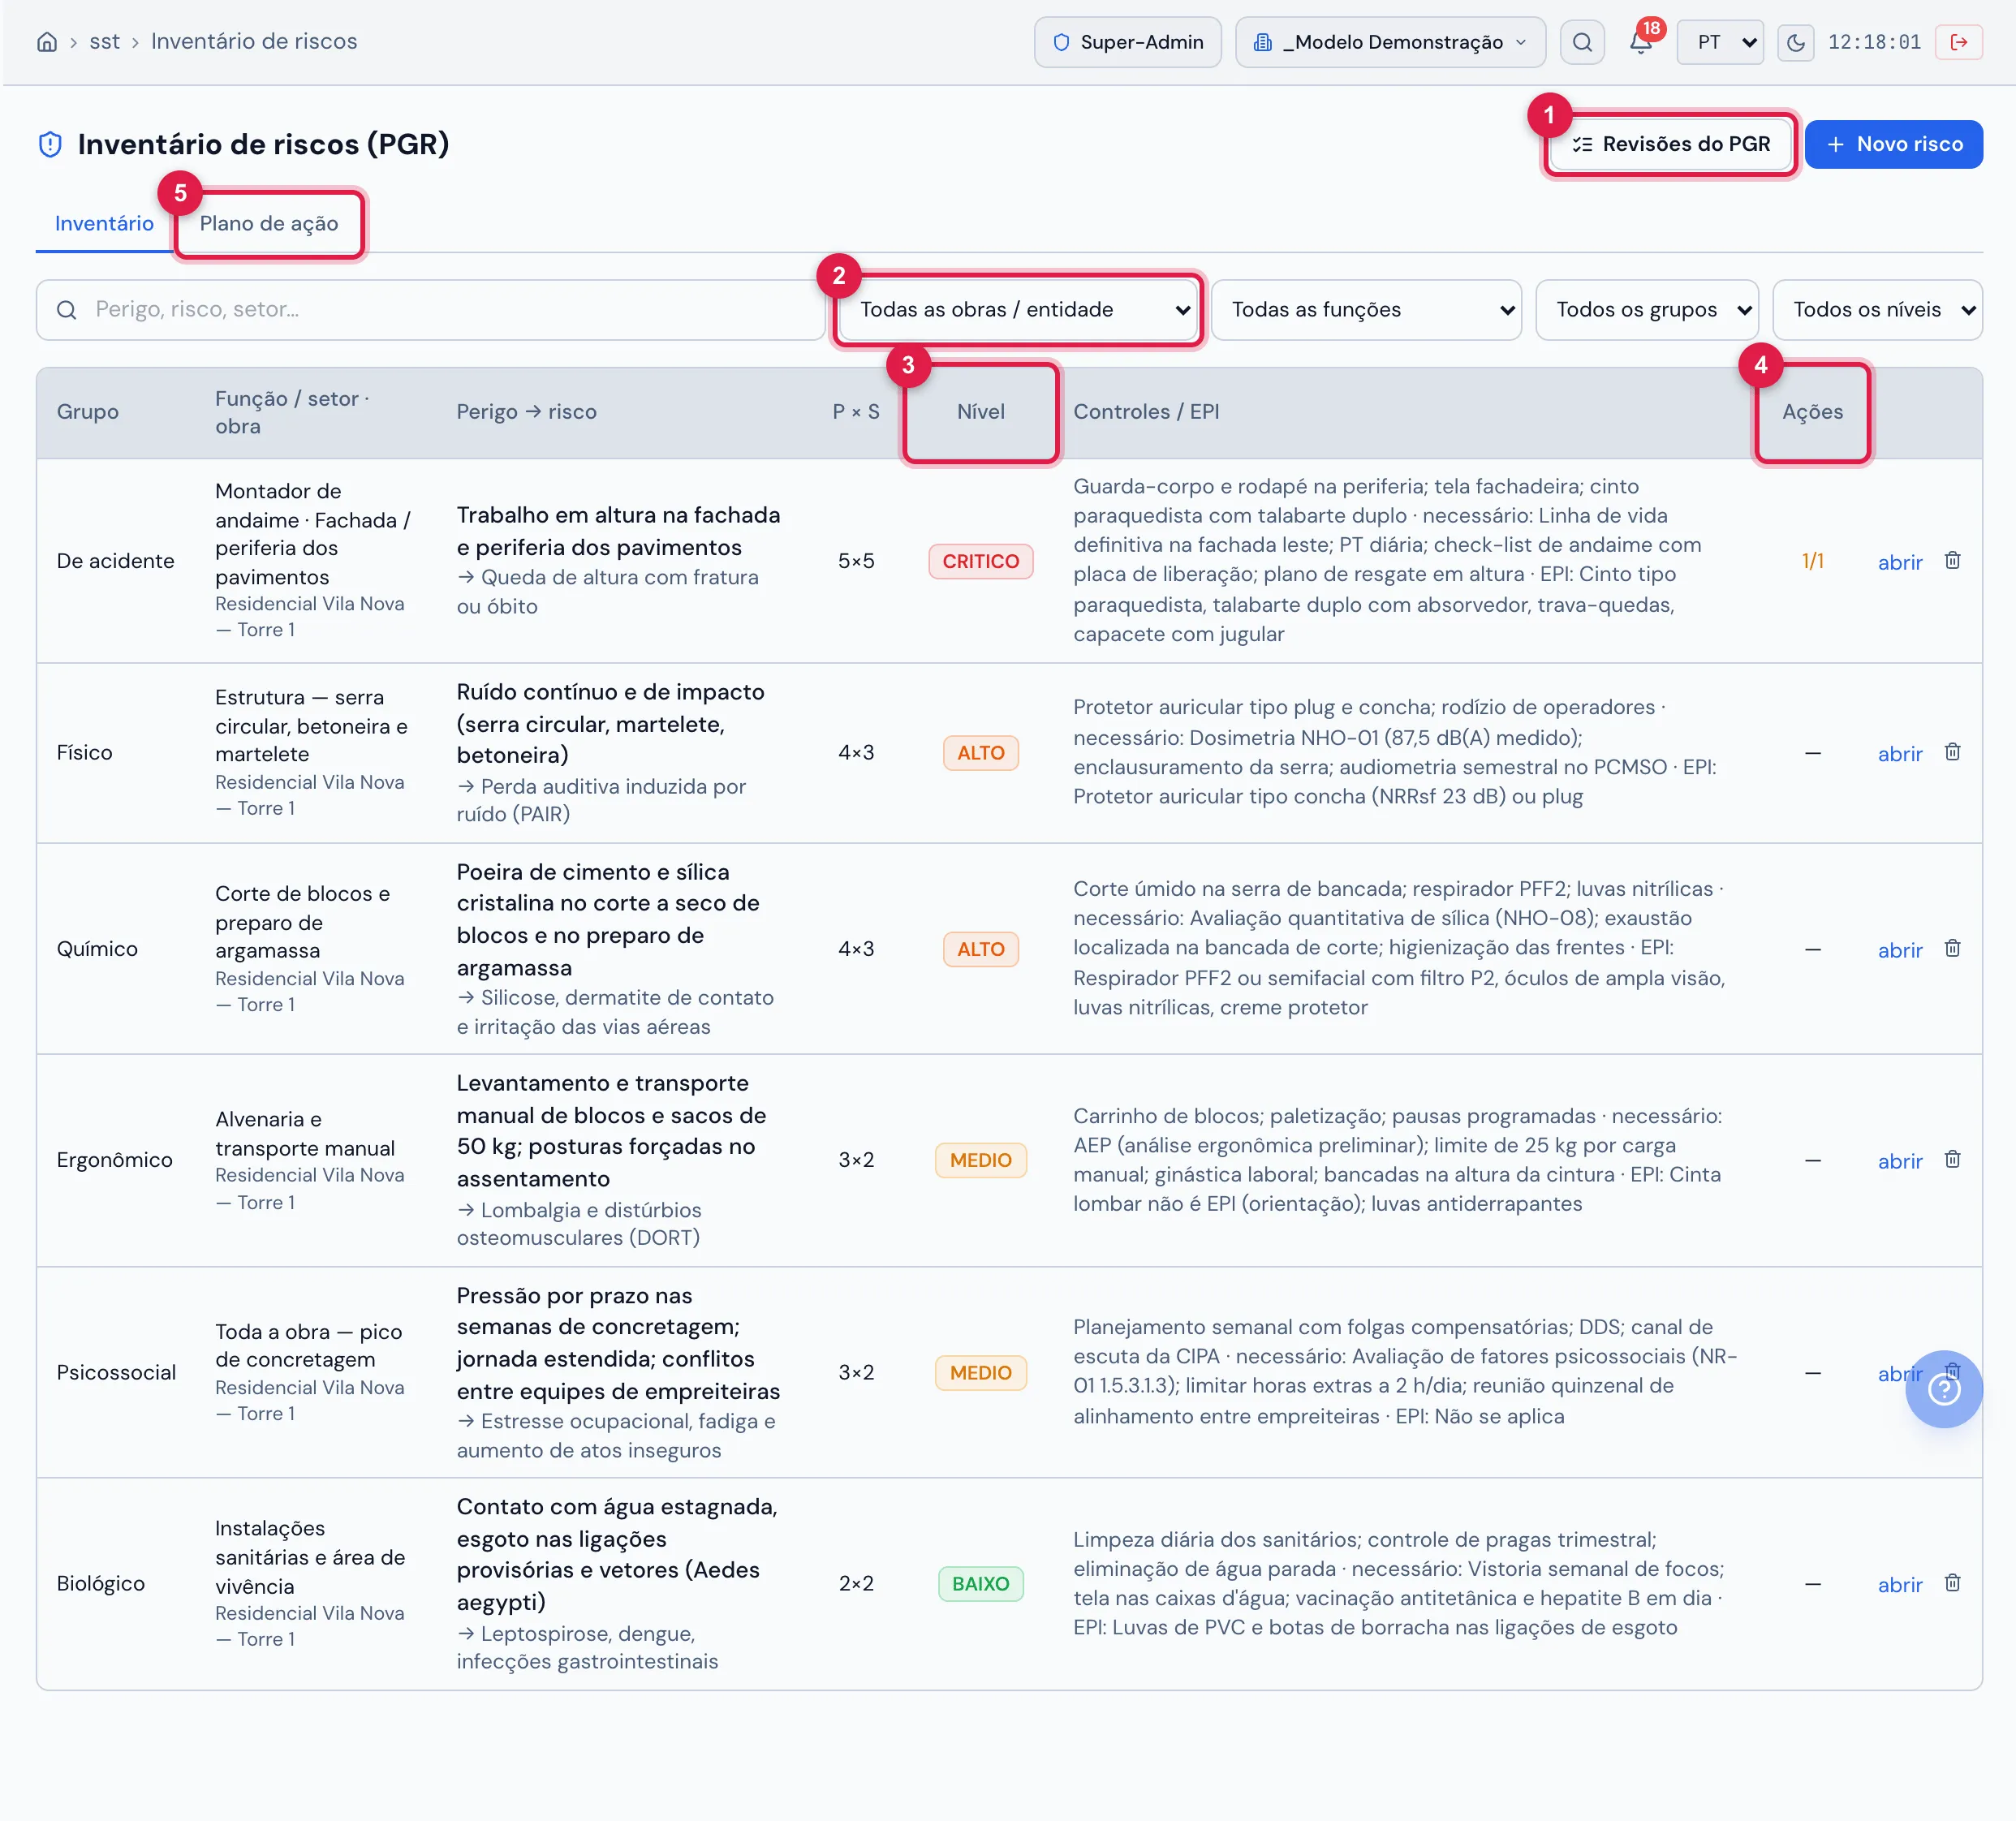Image resolution: width=2016 pixels, height=1821 pixels.
Task: Open the global search magnifier icon
Action: (x=1582, y=42)
